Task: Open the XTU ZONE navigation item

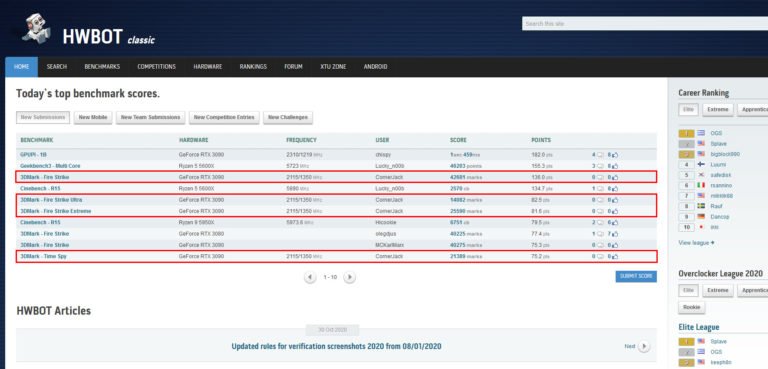Action: (x=333, y=67)
